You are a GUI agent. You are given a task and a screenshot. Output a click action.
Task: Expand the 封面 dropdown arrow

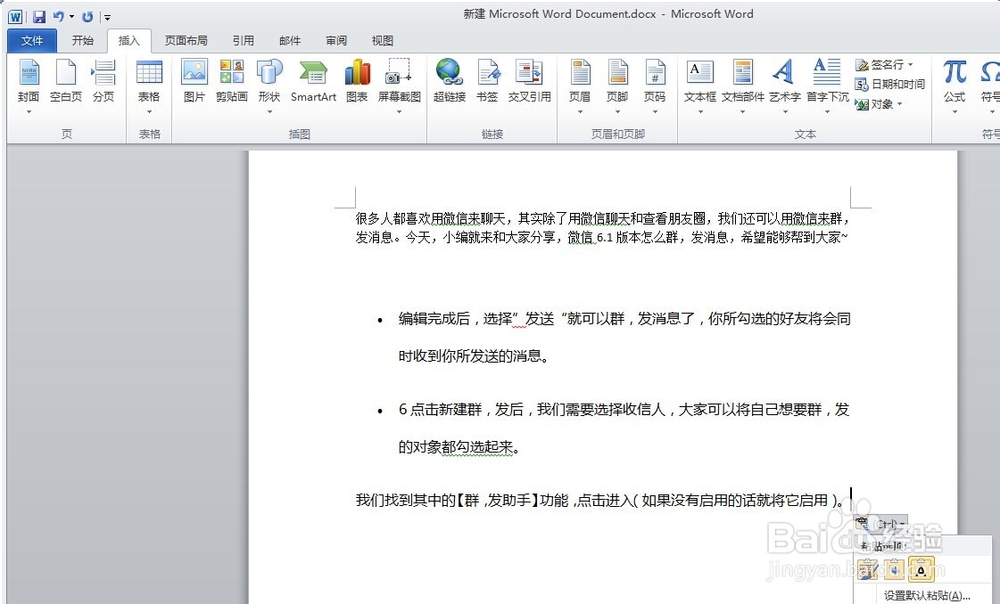[29, 112]
